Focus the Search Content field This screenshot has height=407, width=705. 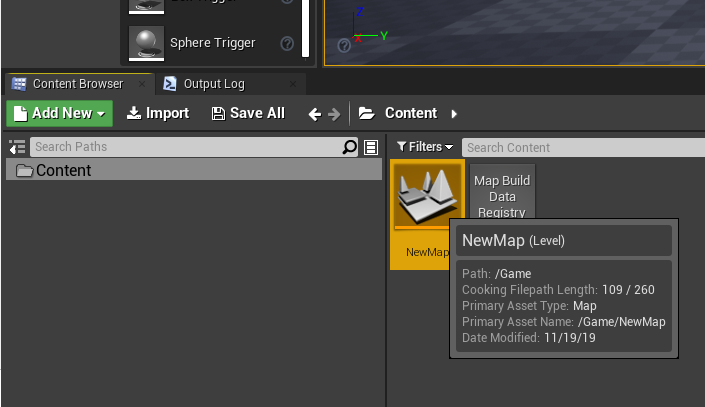coord(583,148)
